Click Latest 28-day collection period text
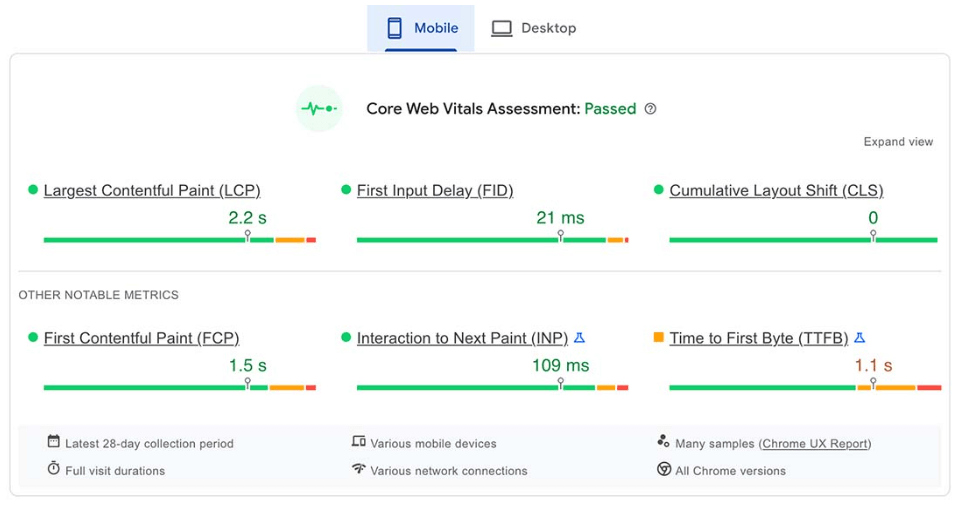Screen dimensions: 968x506 coord(149,444)
